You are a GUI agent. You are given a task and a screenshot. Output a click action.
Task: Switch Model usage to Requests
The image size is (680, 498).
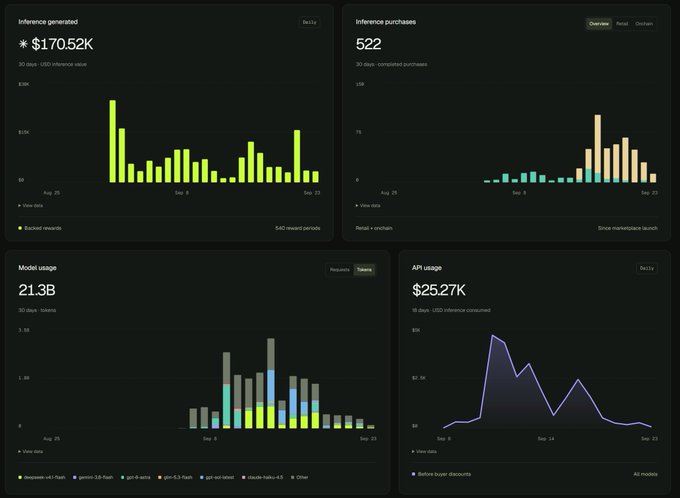pyautogui.click(x=340, y=270)
